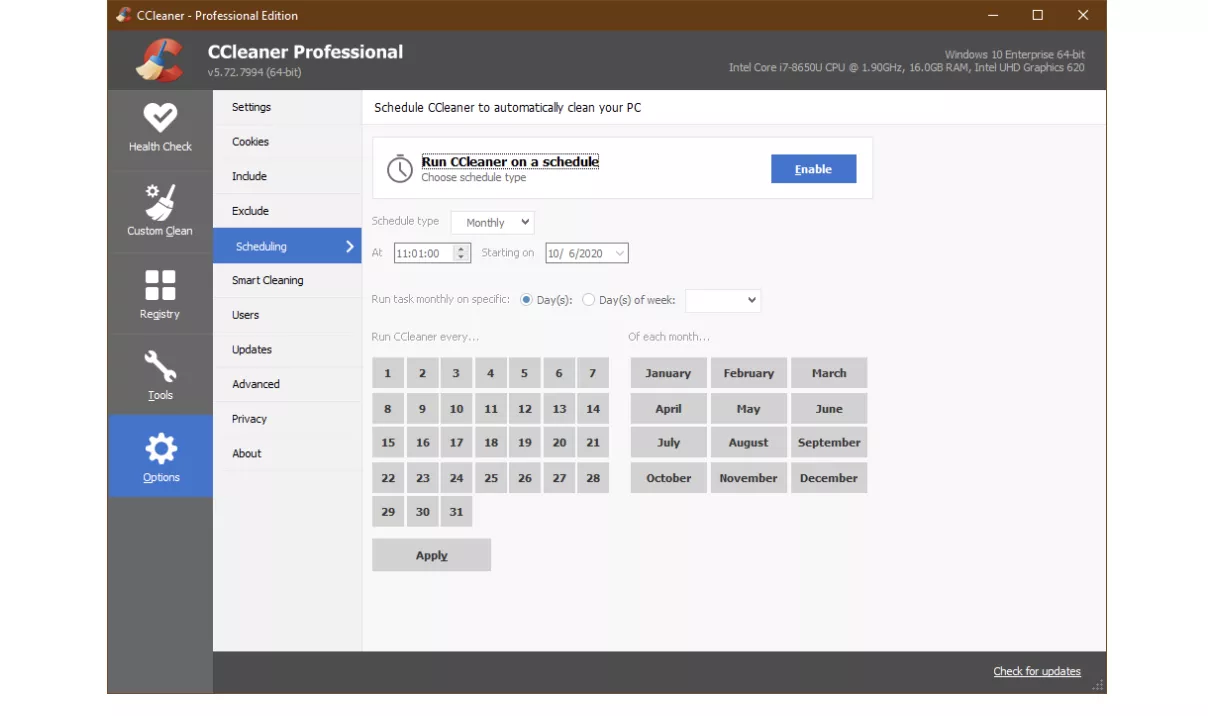Open the Registry grid icon
The height and width of the screenshot is (716, 1208).
[x=160, y=285]
